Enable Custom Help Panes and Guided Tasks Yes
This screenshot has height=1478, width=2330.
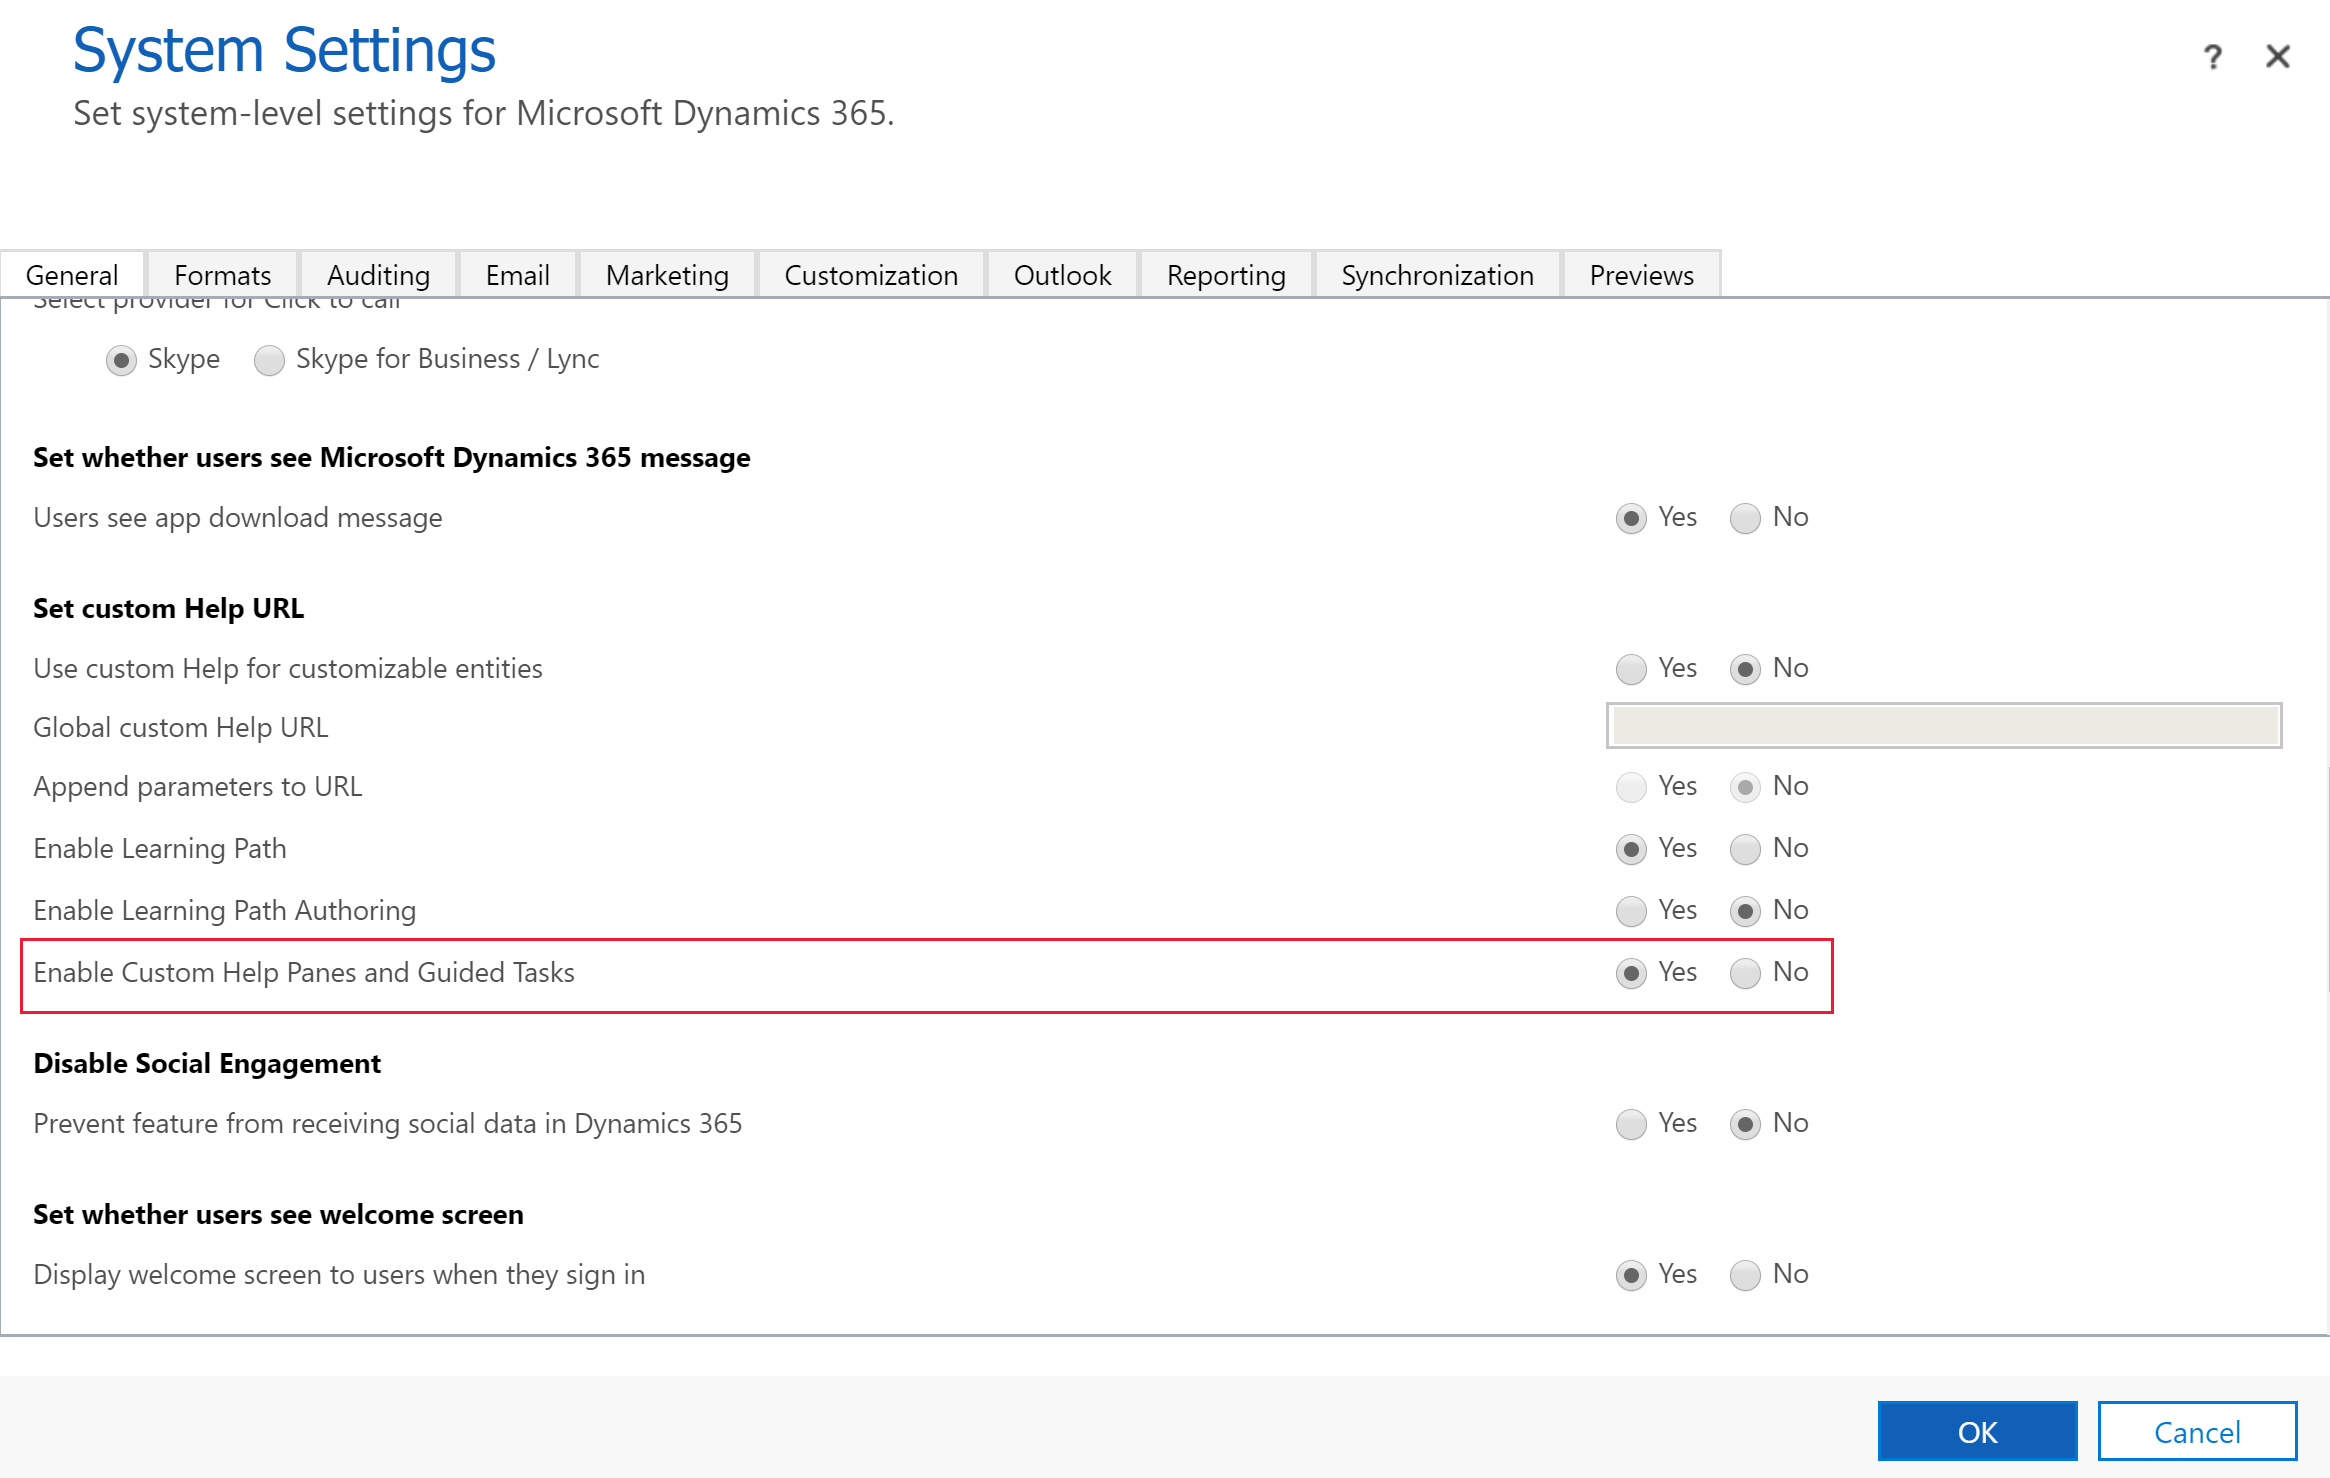[1629, 972]
